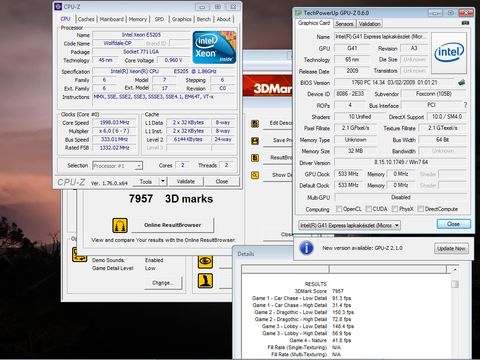Click the Change button in 3DMark options
Image resolution: width=480 pixels, height=360 pixels.
(x=163, y=283)
